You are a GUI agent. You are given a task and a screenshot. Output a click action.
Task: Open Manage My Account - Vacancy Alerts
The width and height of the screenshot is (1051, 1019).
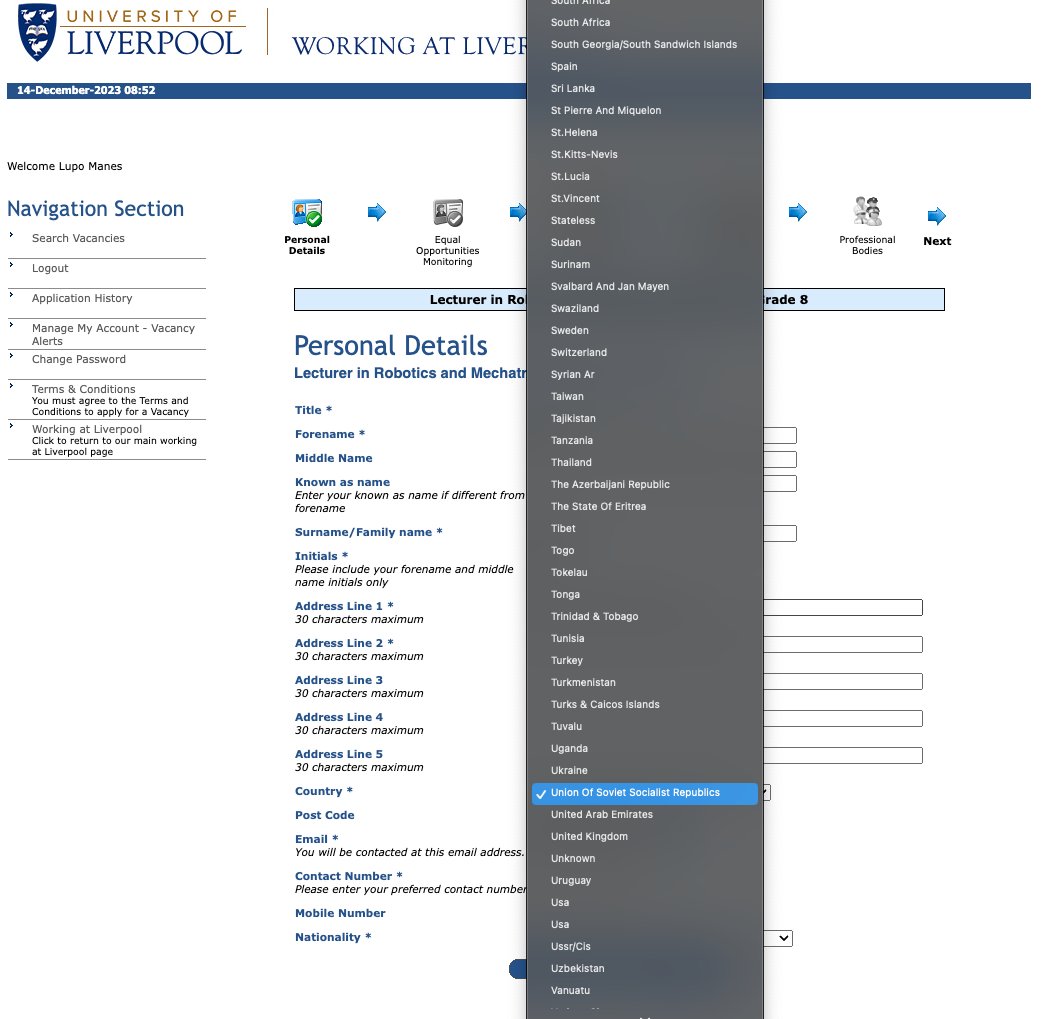[x=113, y=335]
